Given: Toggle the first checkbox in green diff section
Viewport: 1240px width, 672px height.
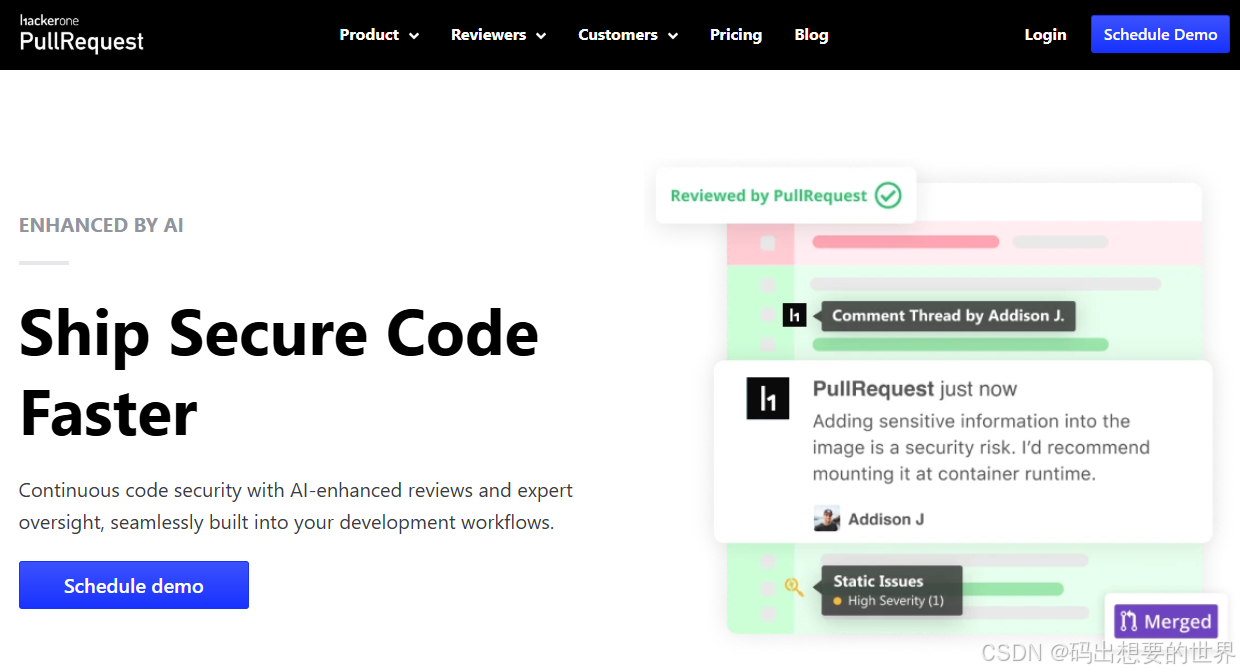Looking at the screenshot, I should pyautogui.click(x=768, y=285).
